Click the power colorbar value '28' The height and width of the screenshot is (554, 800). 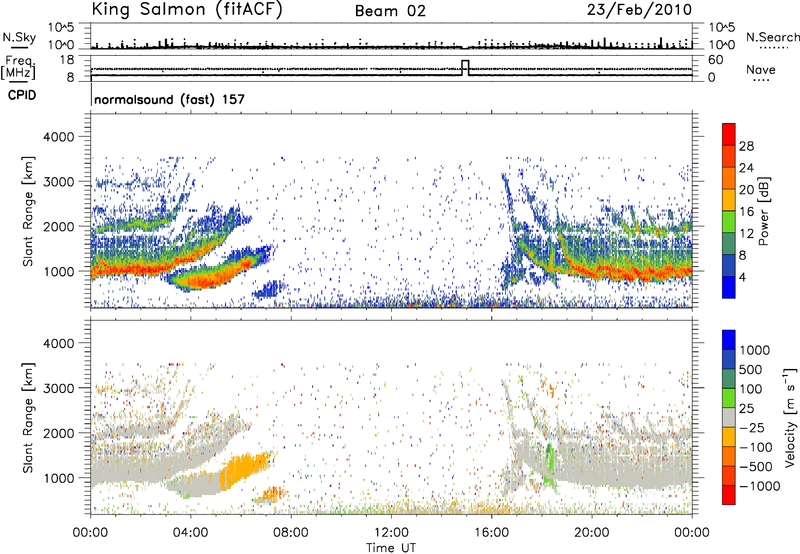[746, 146]
